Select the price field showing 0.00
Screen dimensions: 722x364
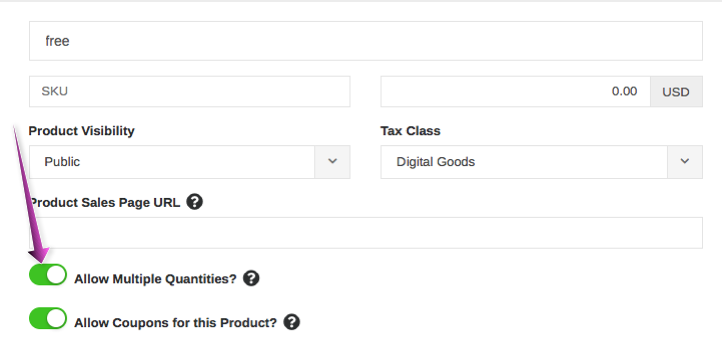coord(515,91)
